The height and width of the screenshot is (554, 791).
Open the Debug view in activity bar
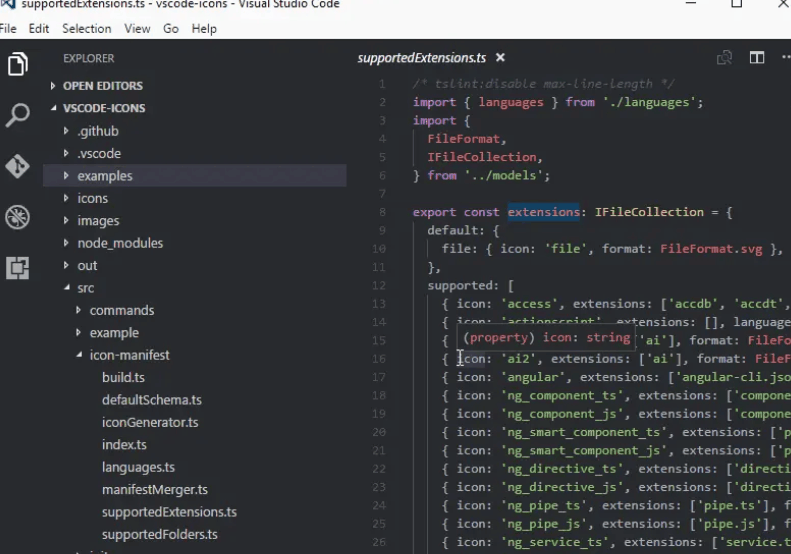[18, 217]
